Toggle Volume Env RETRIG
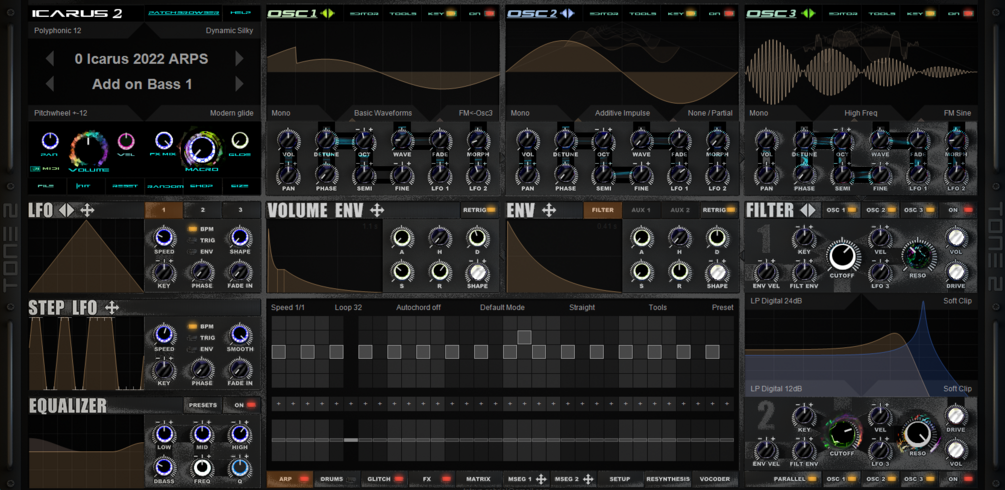The image size is (1005, 490). 479,210
